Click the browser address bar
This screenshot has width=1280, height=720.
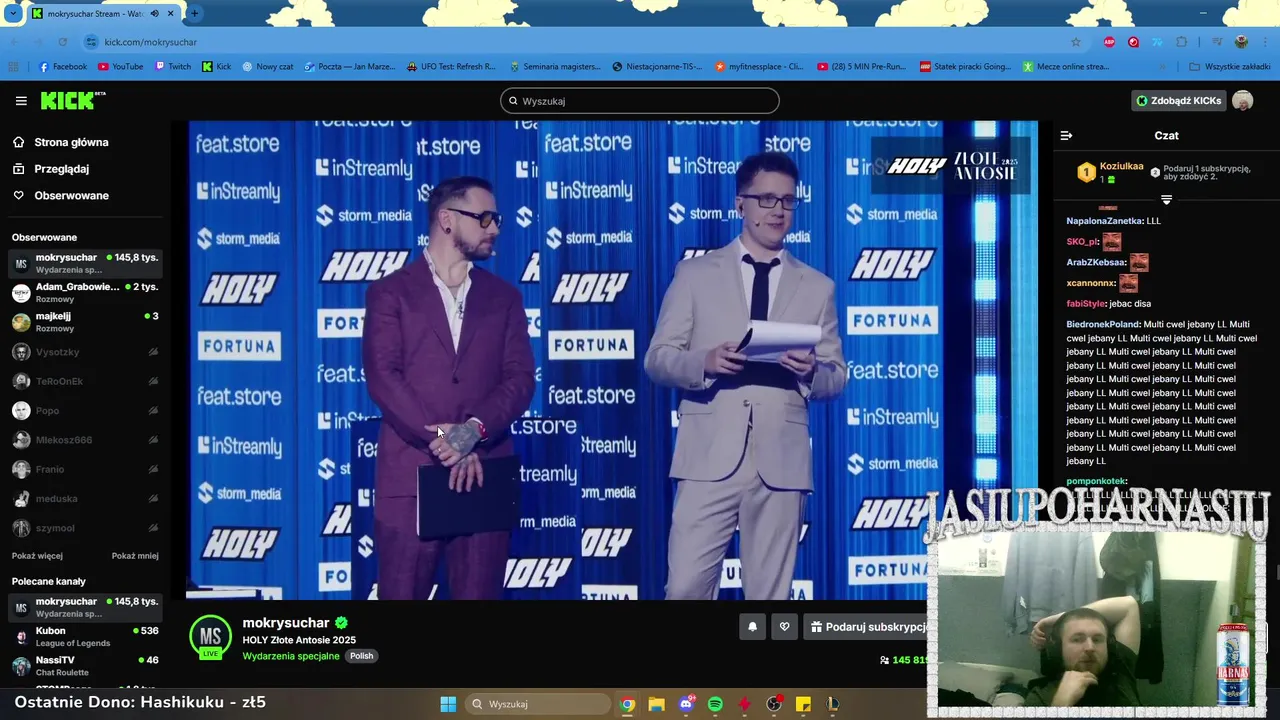[x=580, y=42]
